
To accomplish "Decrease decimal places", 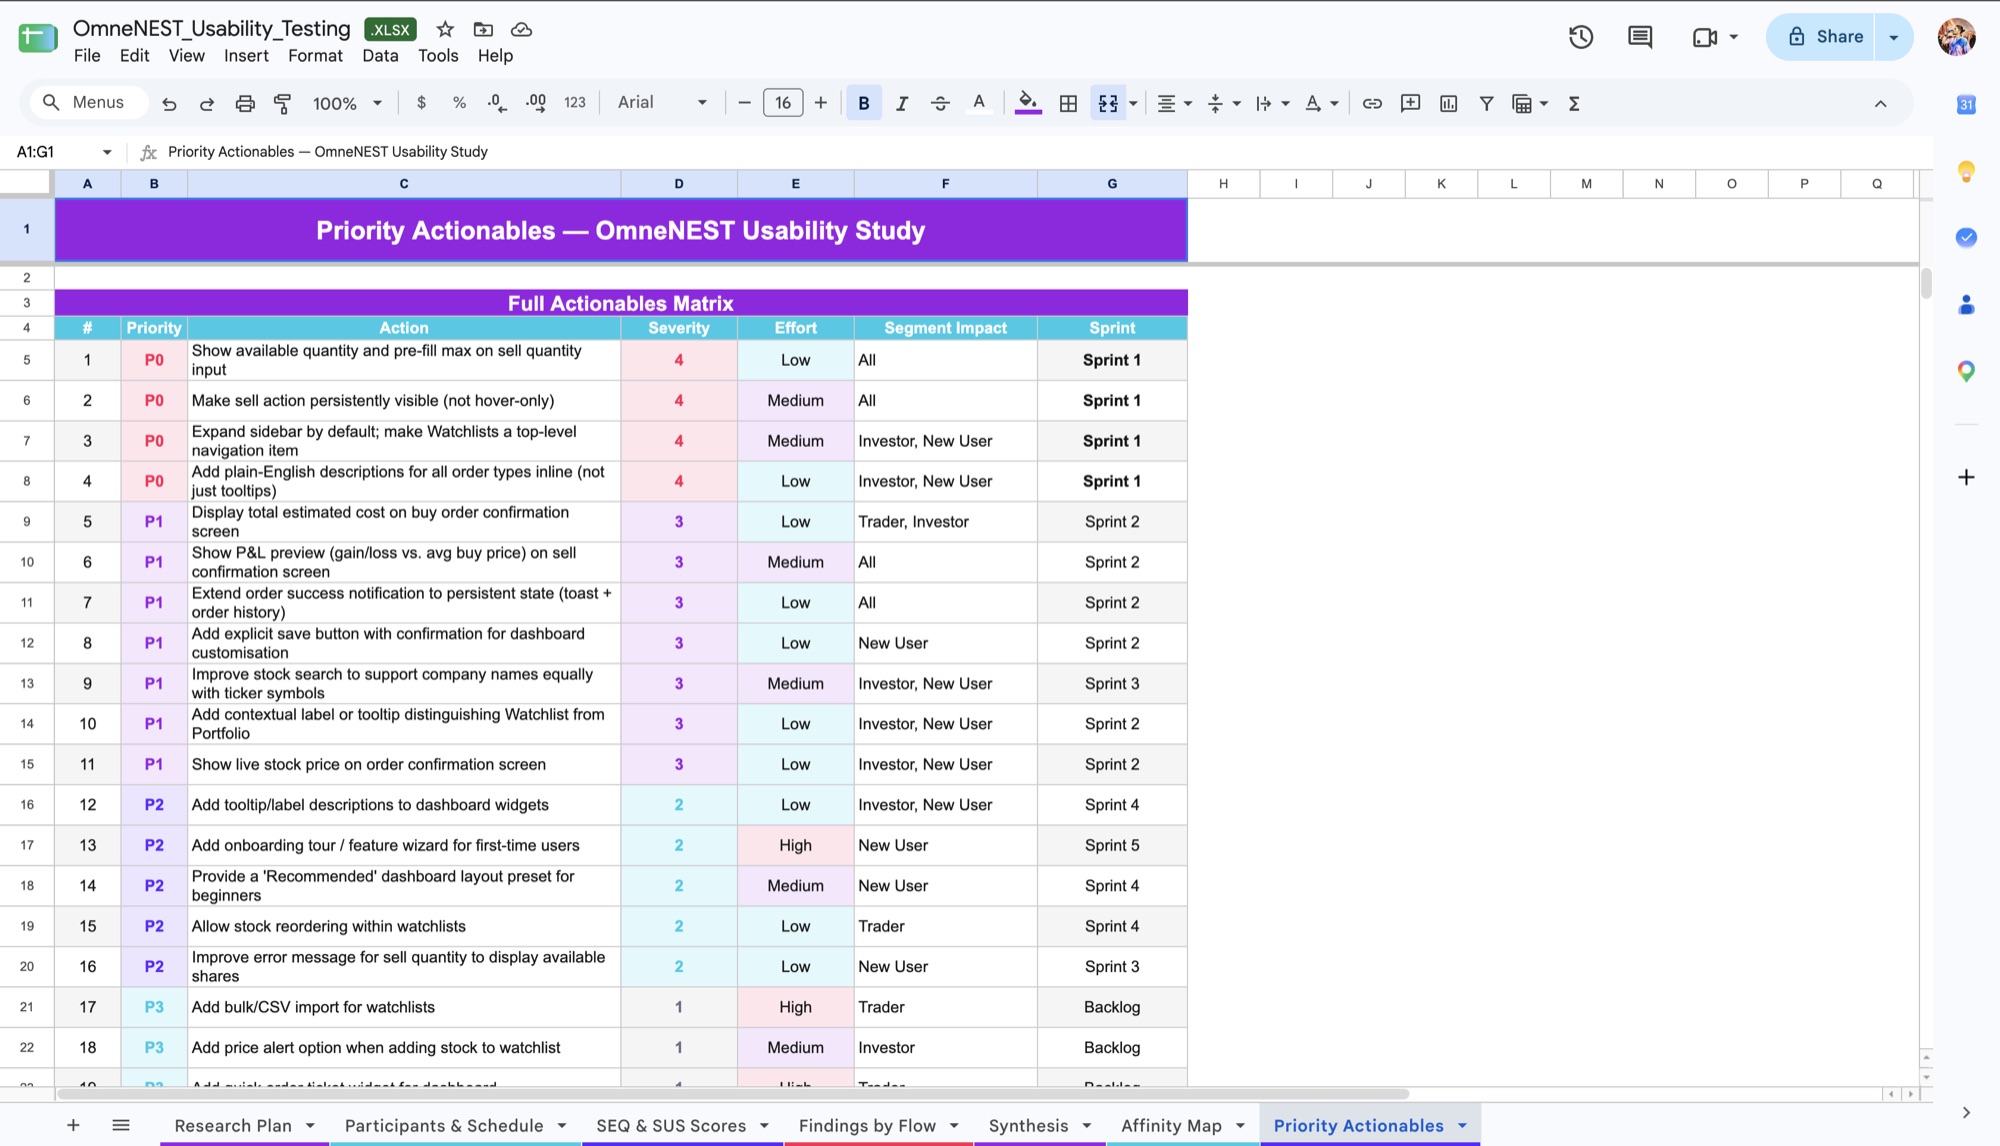I will click(497, 103).
